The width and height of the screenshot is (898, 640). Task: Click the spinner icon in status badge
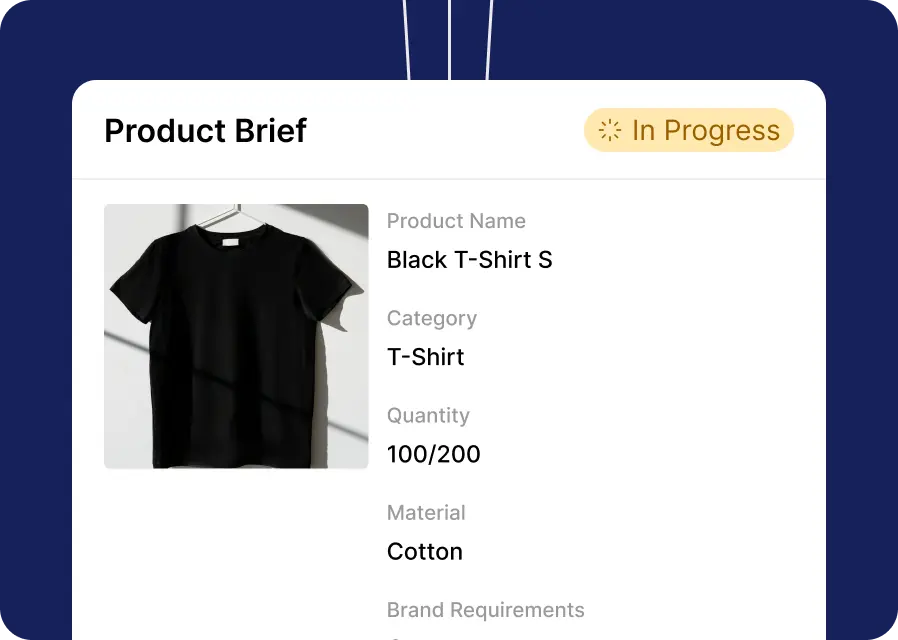[609, 130]
